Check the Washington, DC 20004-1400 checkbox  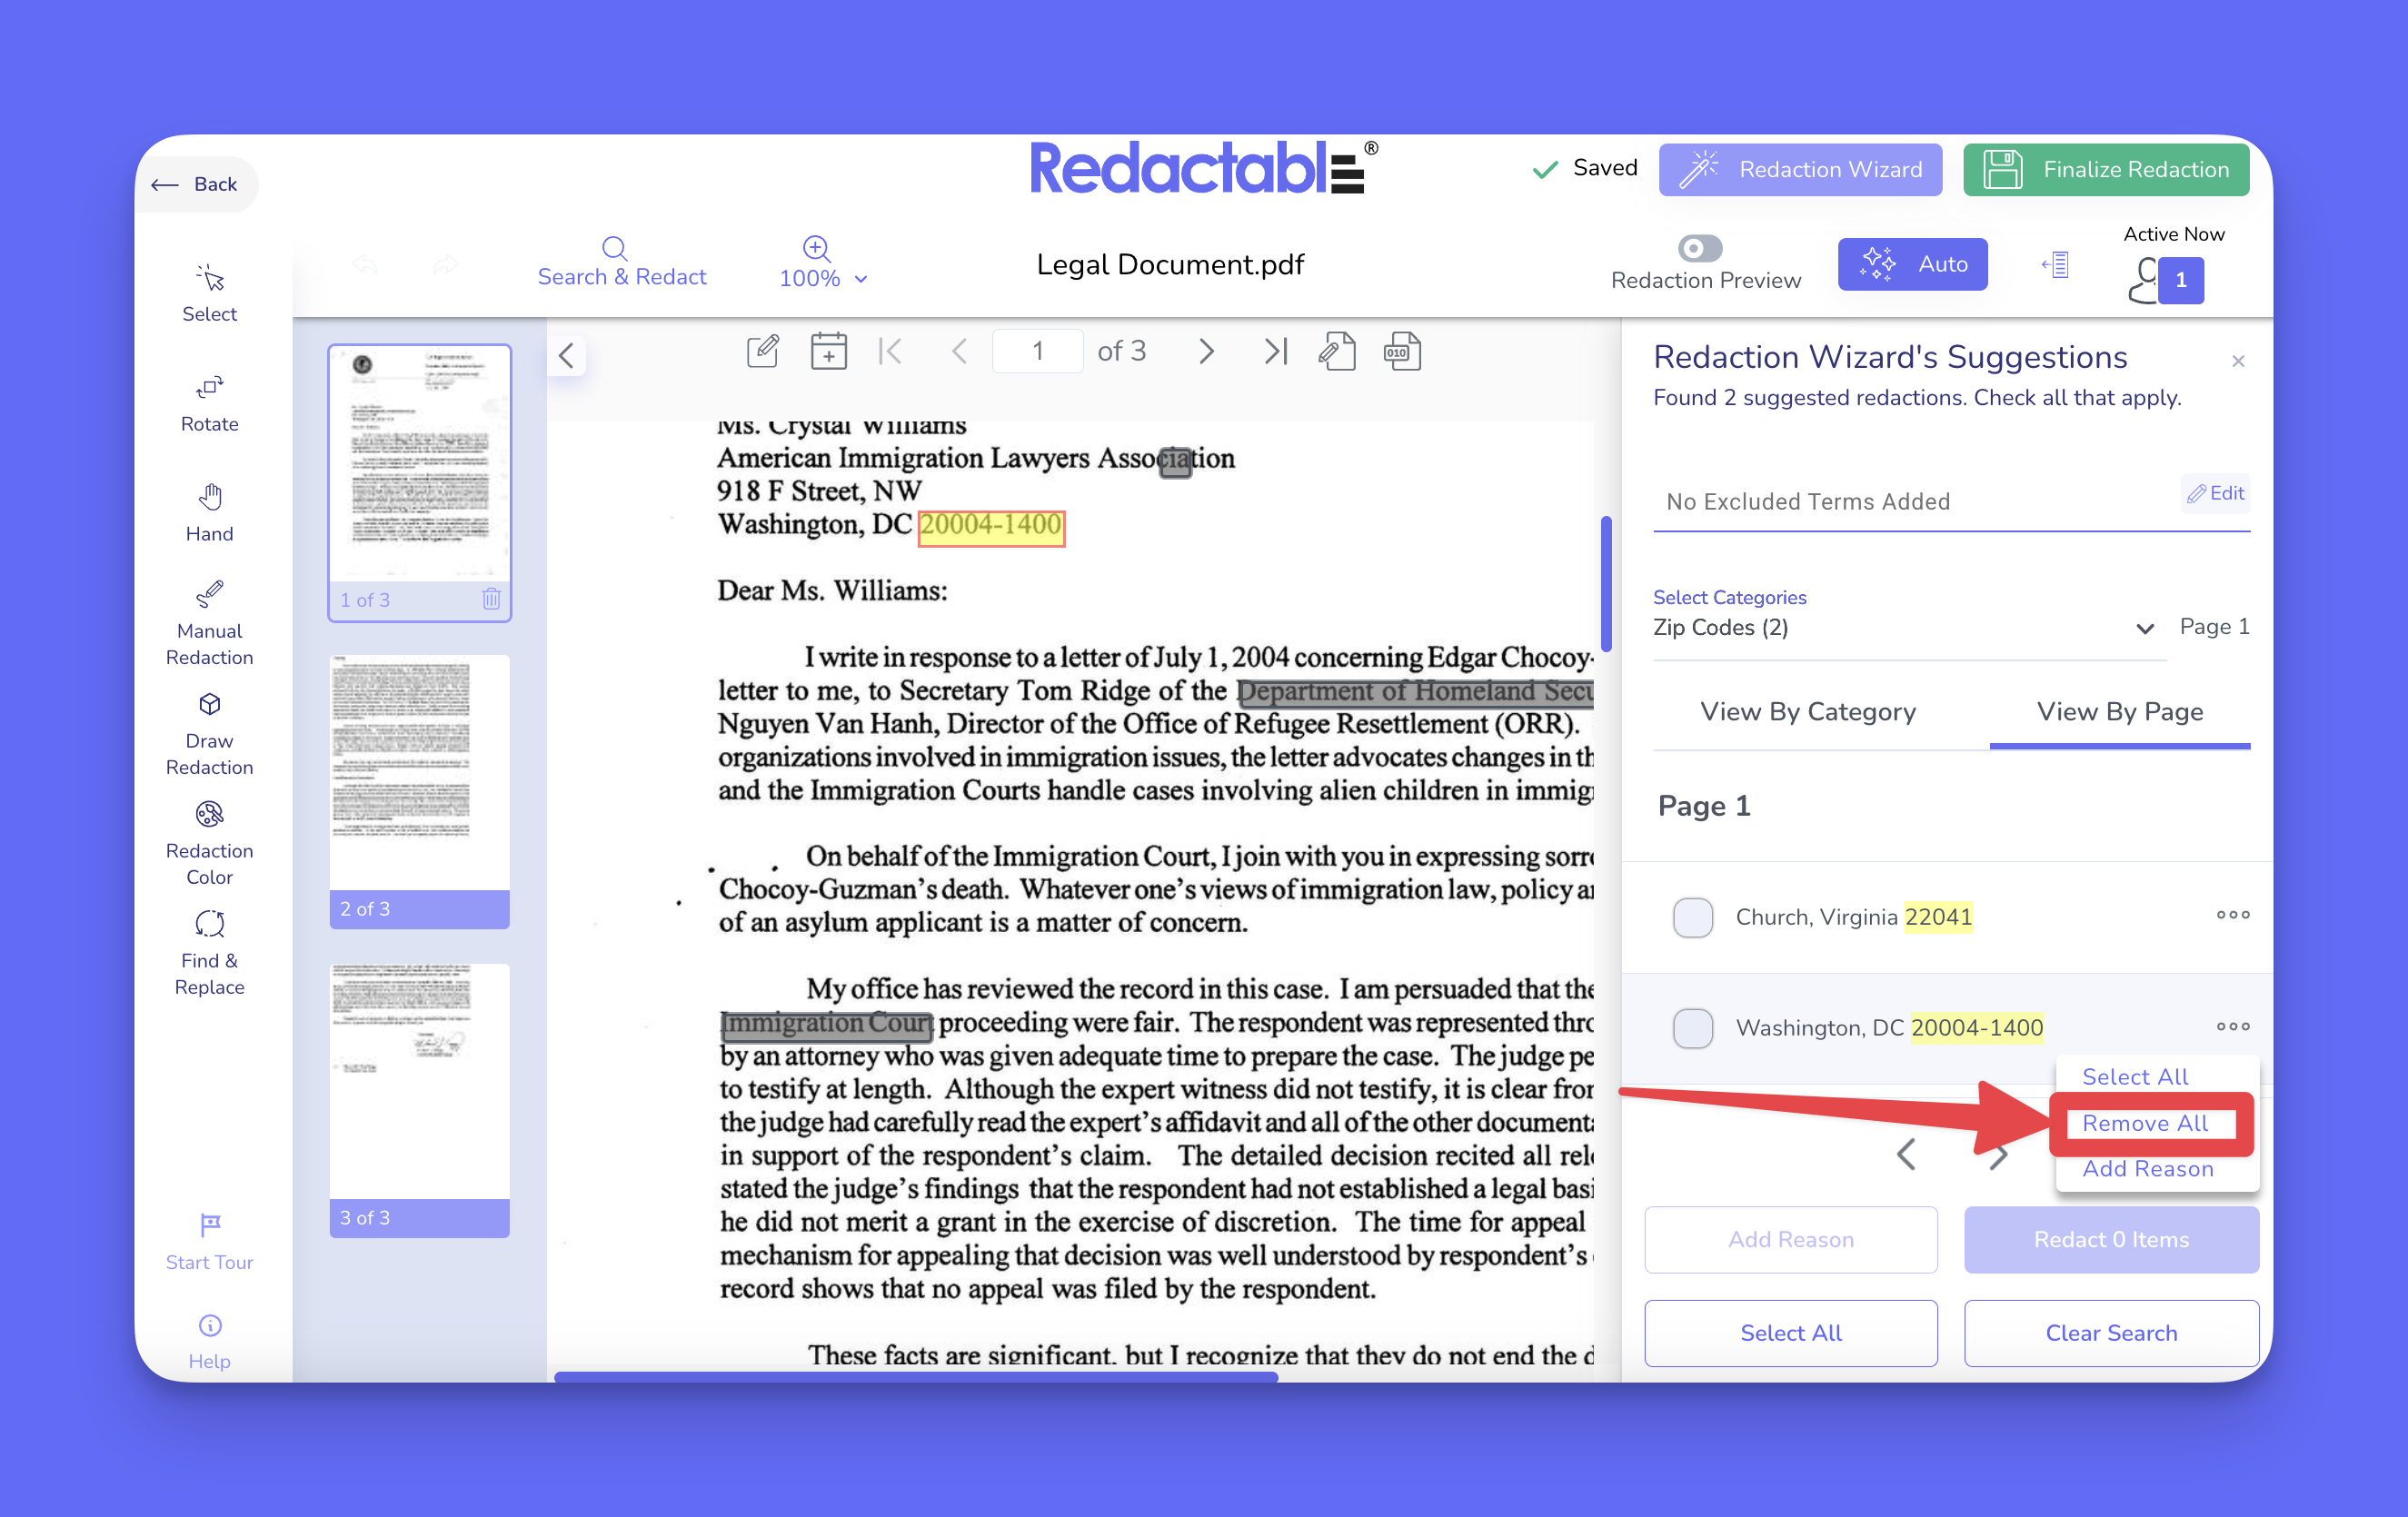click(1692, 1028)
